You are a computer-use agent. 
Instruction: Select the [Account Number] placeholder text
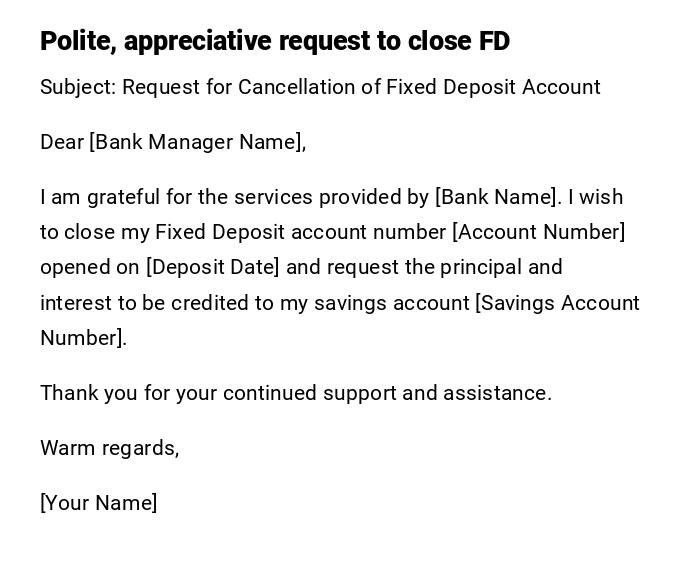click(x=539, y=232)
